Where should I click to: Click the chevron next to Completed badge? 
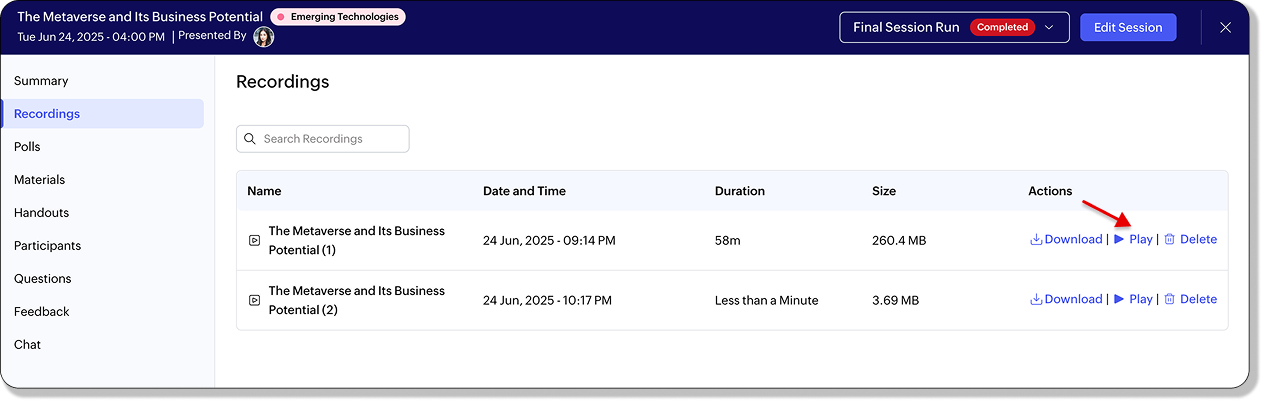click(x=1049, y=28)
